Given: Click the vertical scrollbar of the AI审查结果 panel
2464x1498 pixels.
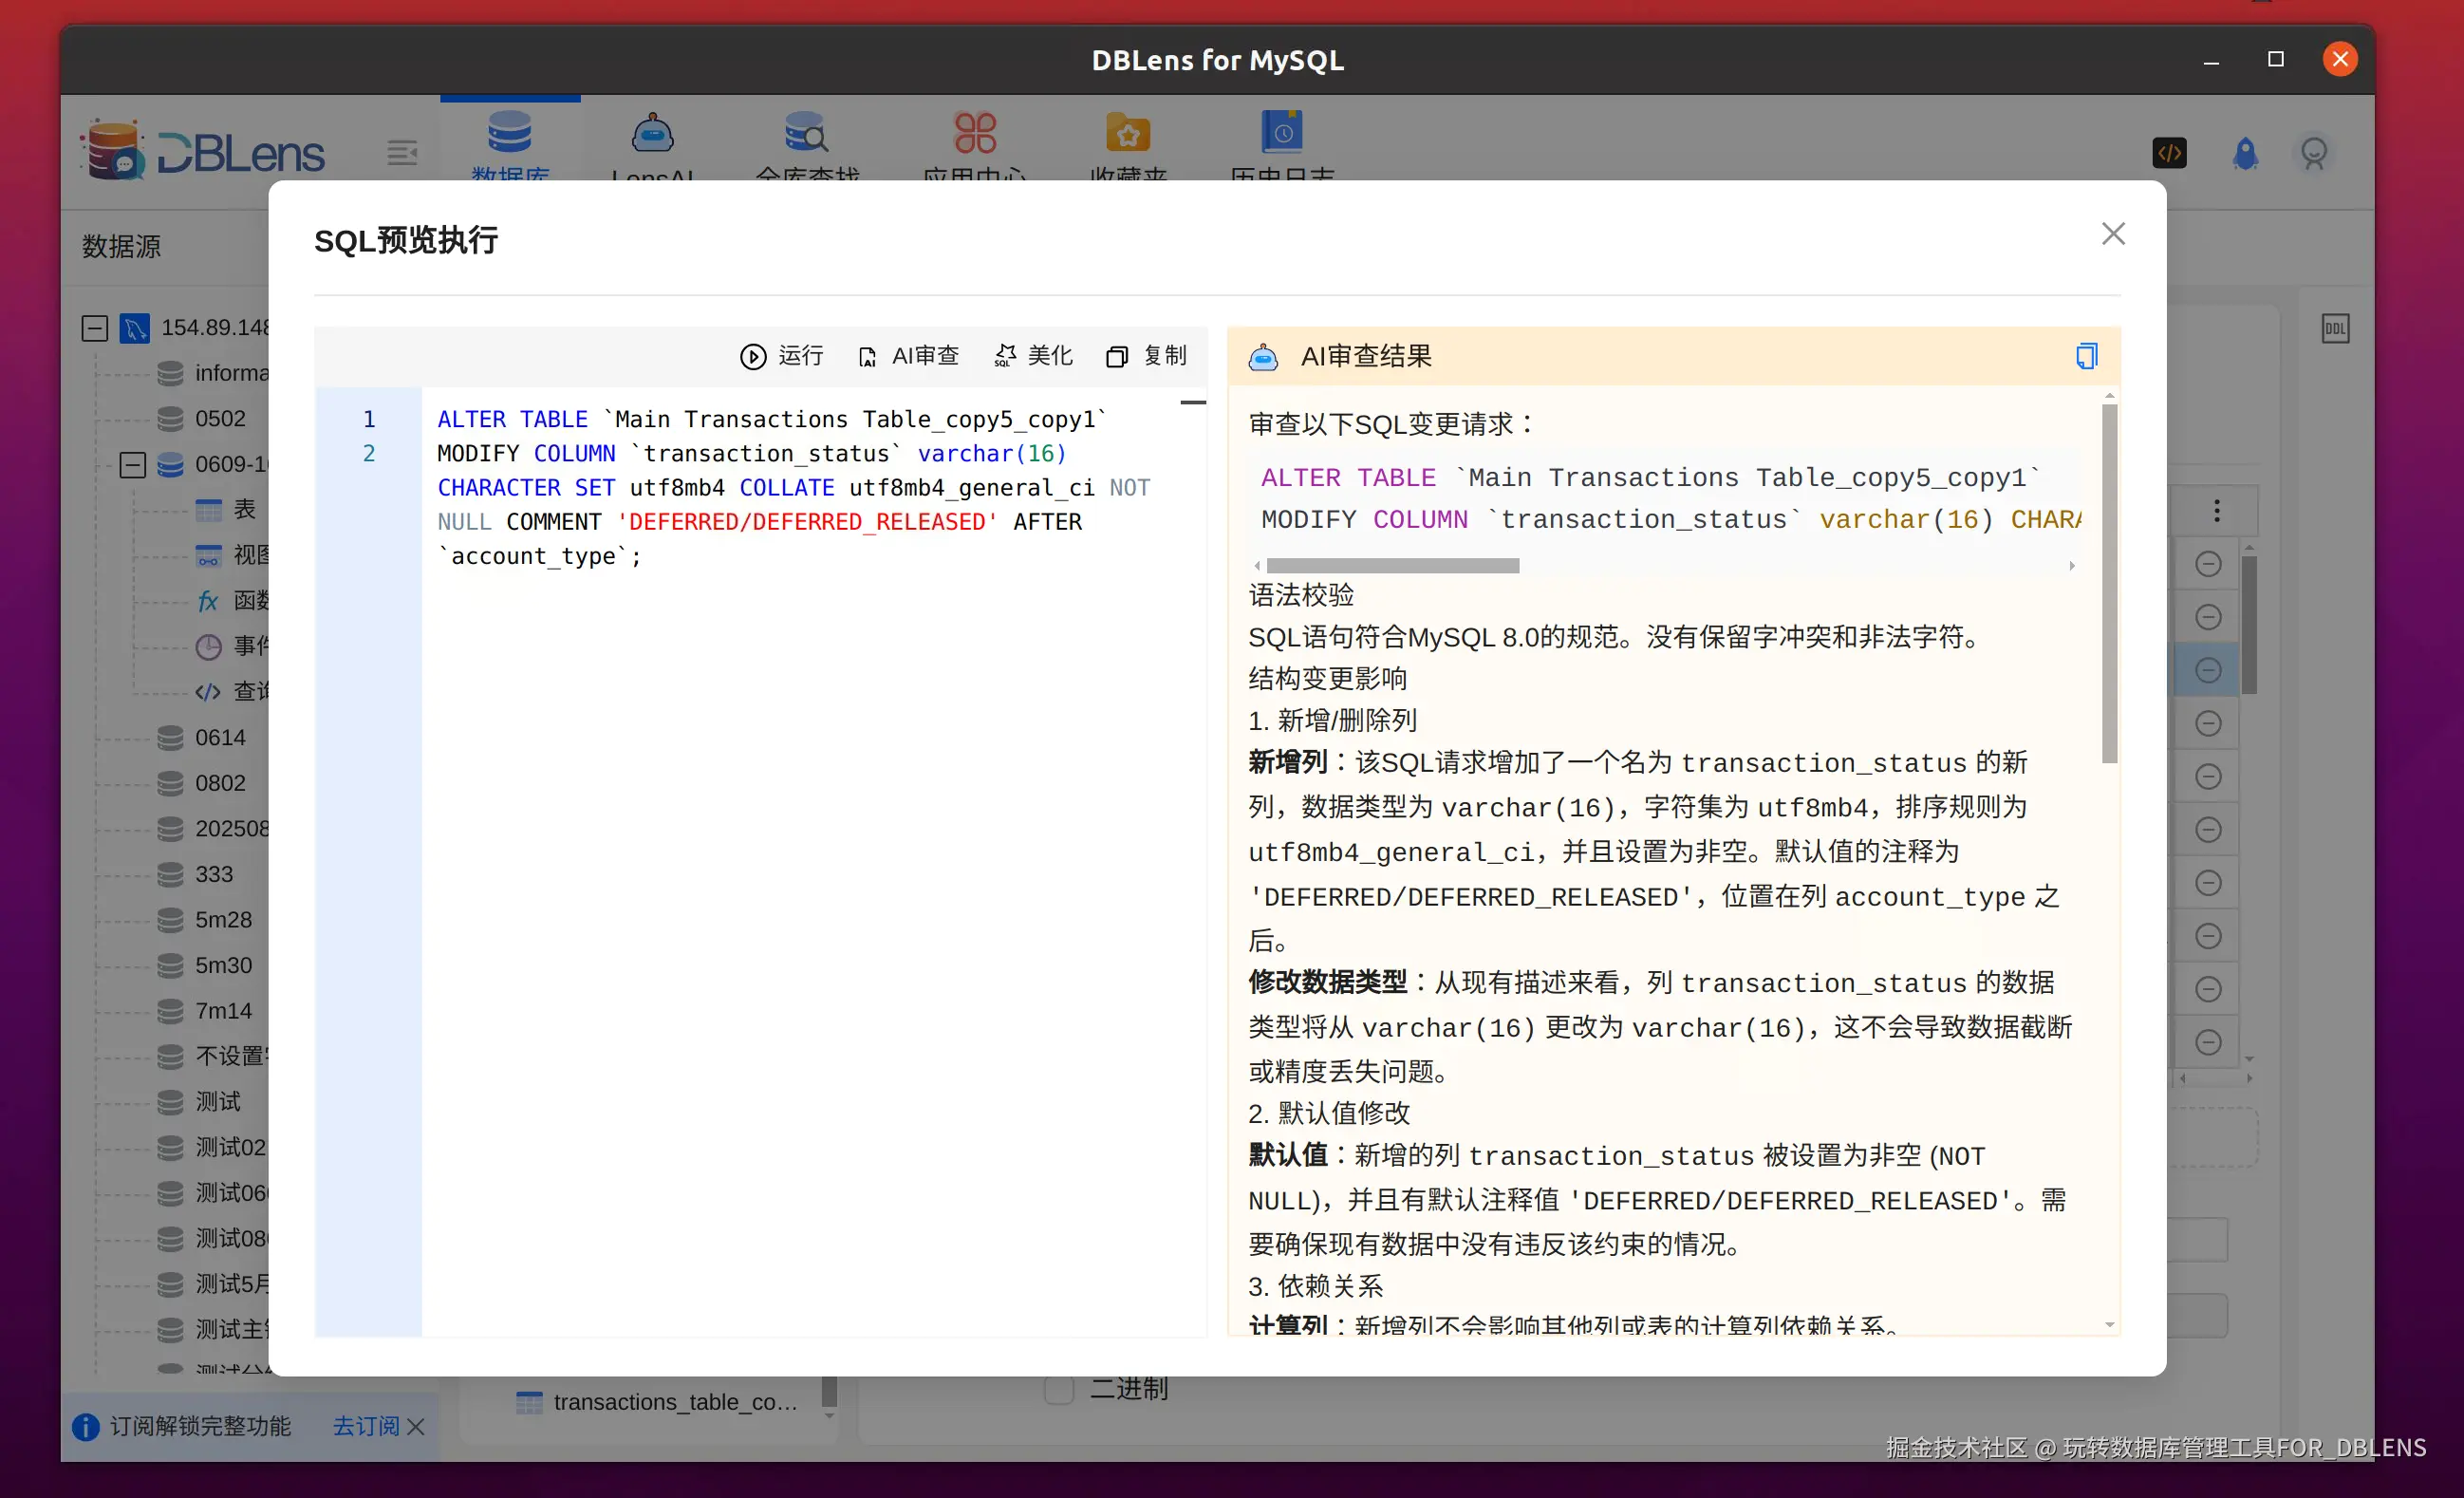Looking at the screenshot, I should 2109,582.
